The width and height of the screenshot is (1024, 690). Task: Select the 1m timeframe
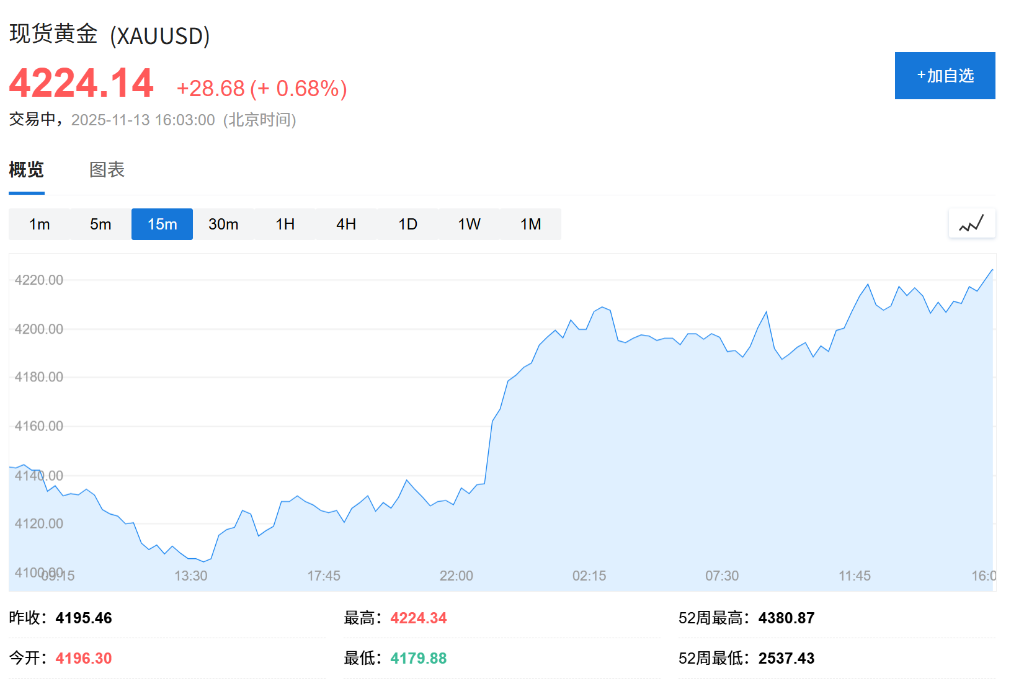coord(39,224)
